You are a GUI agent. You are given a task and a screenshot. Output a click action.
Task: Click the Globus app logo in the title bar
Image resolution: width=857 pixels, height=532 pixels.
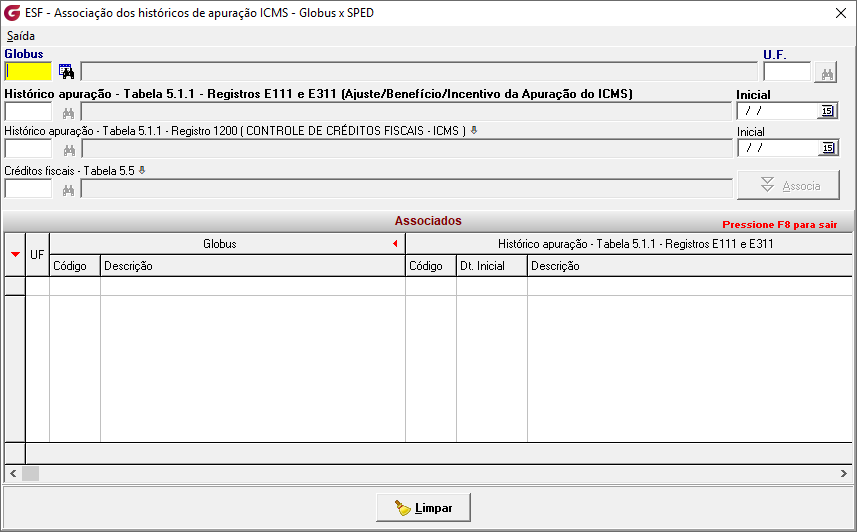12,13
